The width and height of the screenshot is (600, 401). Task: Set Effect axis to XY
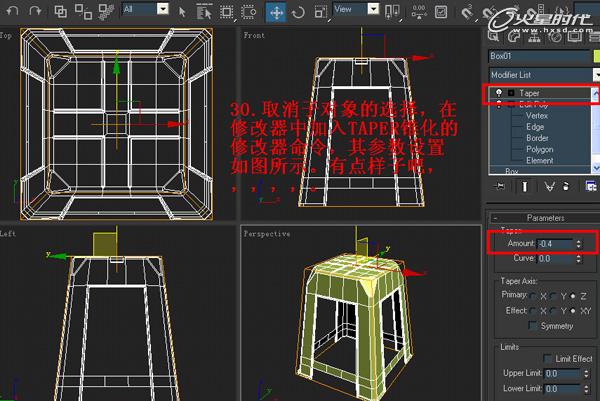click(x=573, y=311)
